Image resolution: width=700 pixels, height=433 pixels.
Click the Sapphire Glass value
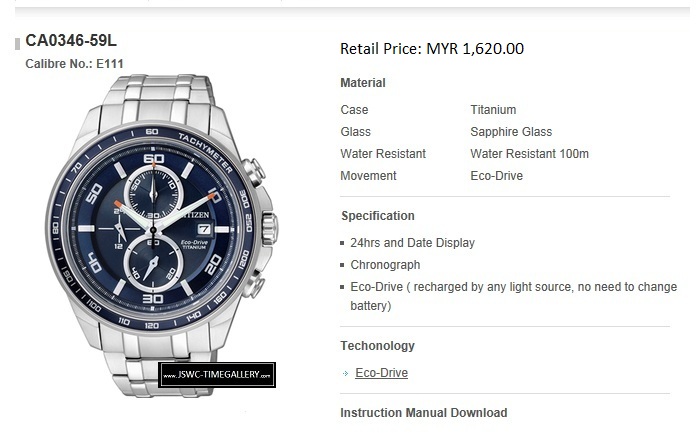click(511, 132)
